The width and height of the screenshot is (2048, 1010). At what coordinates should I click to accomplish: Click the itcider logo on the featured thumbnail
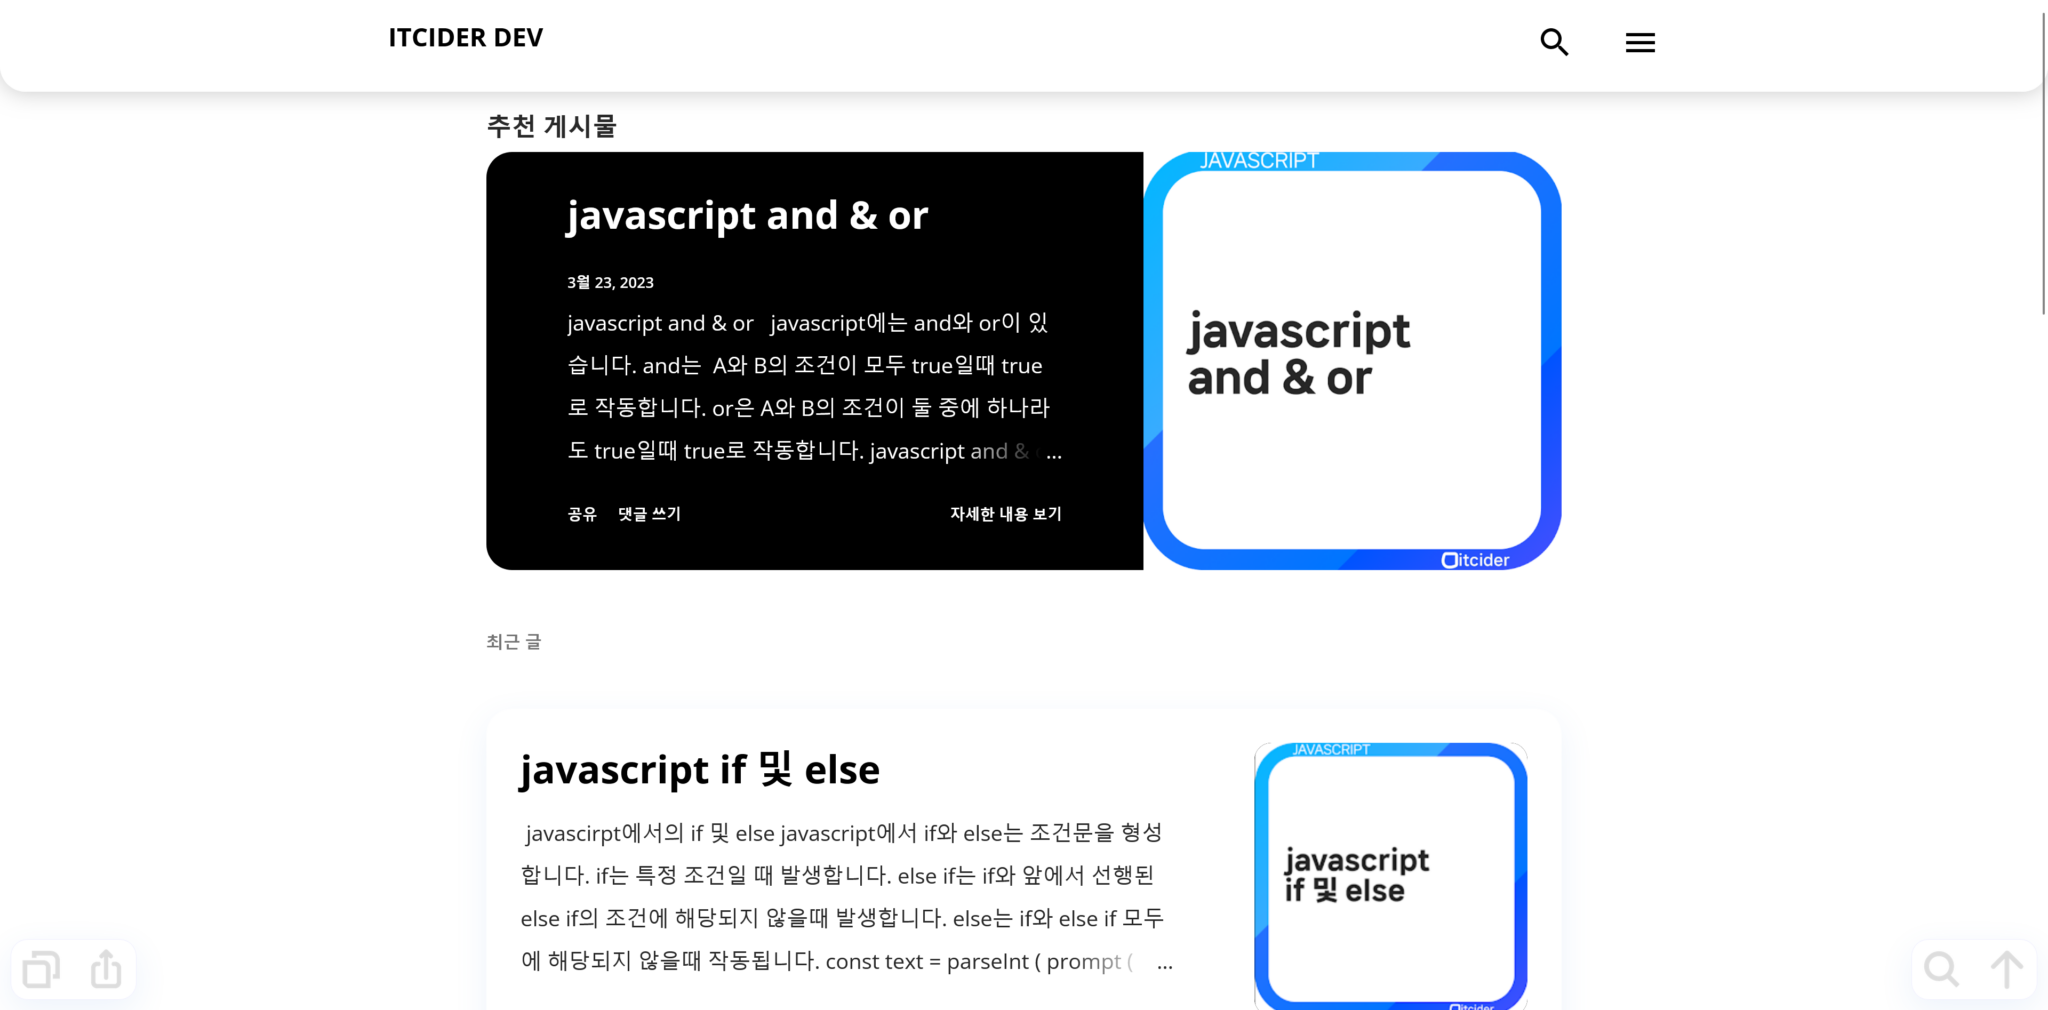(x=1475, y=559)
